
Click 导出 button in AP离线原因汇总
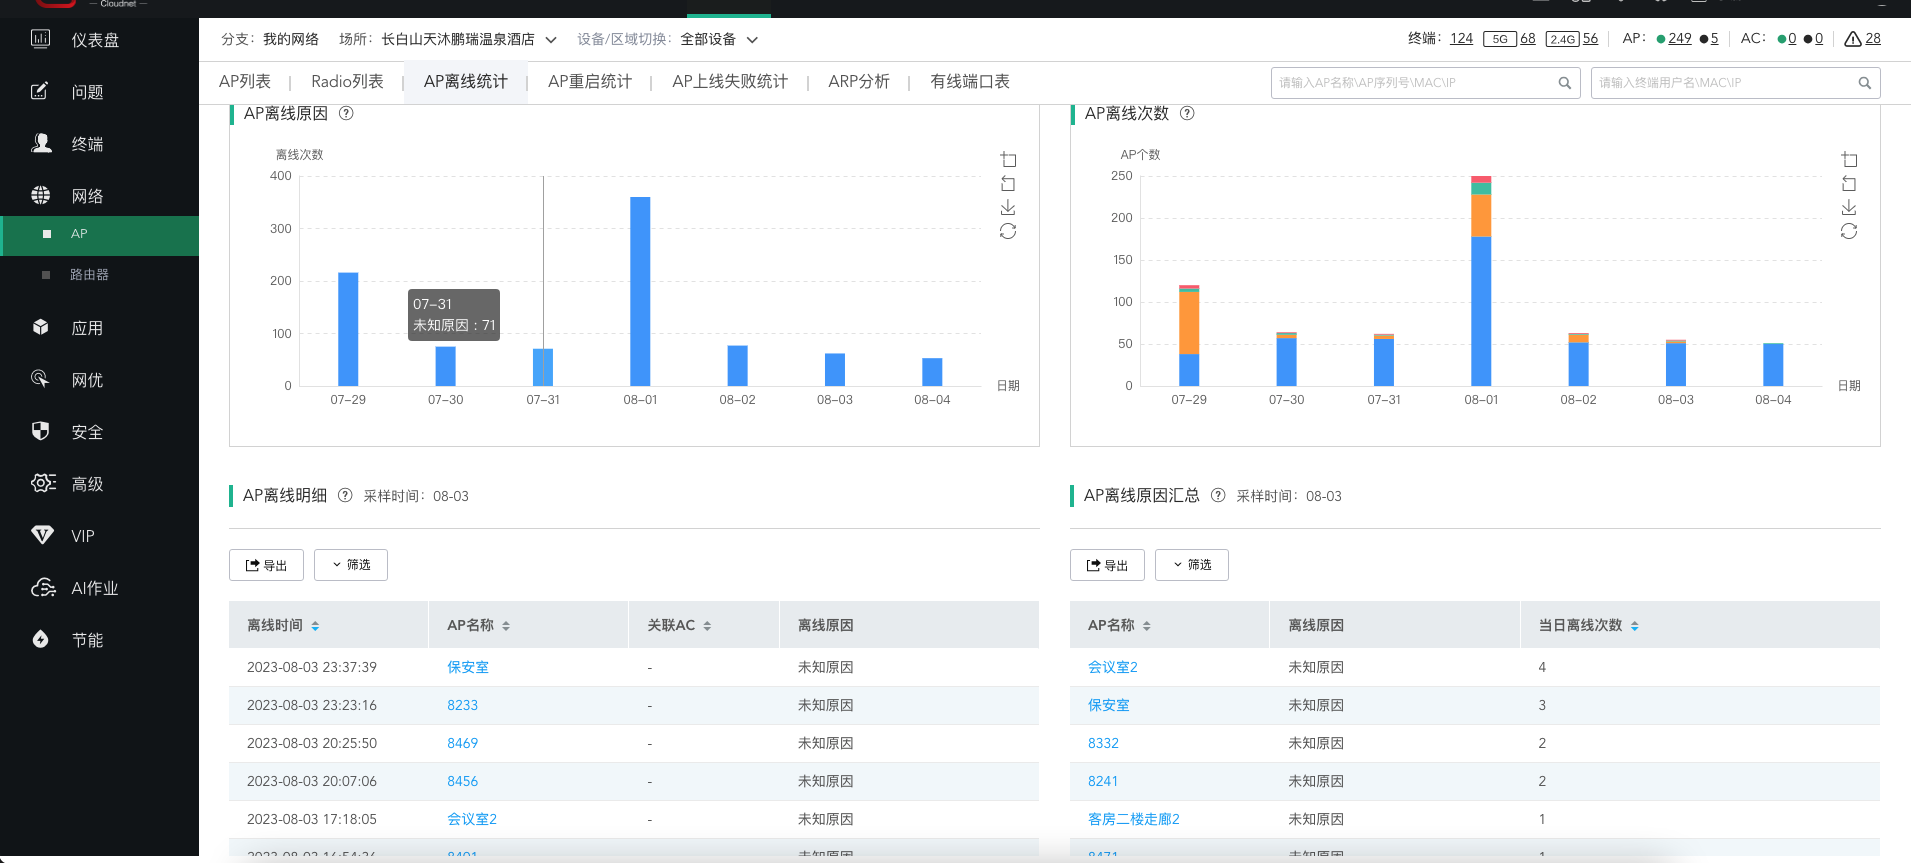pyautogui.click(x=1107, y=565)
